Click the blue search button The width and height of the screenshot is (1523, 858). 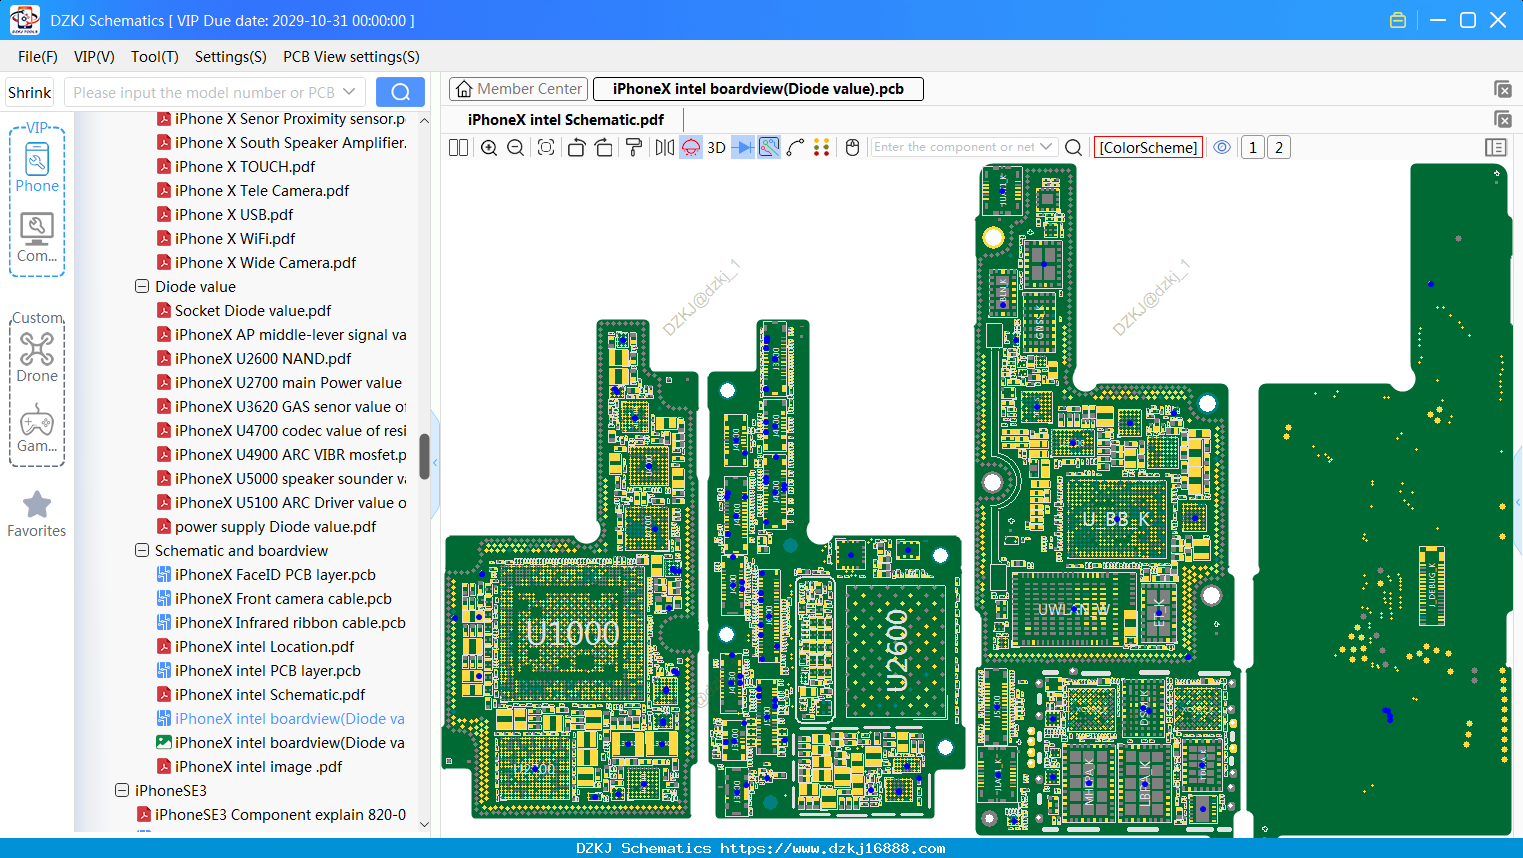pyautogui.click(x=400, y=92)
